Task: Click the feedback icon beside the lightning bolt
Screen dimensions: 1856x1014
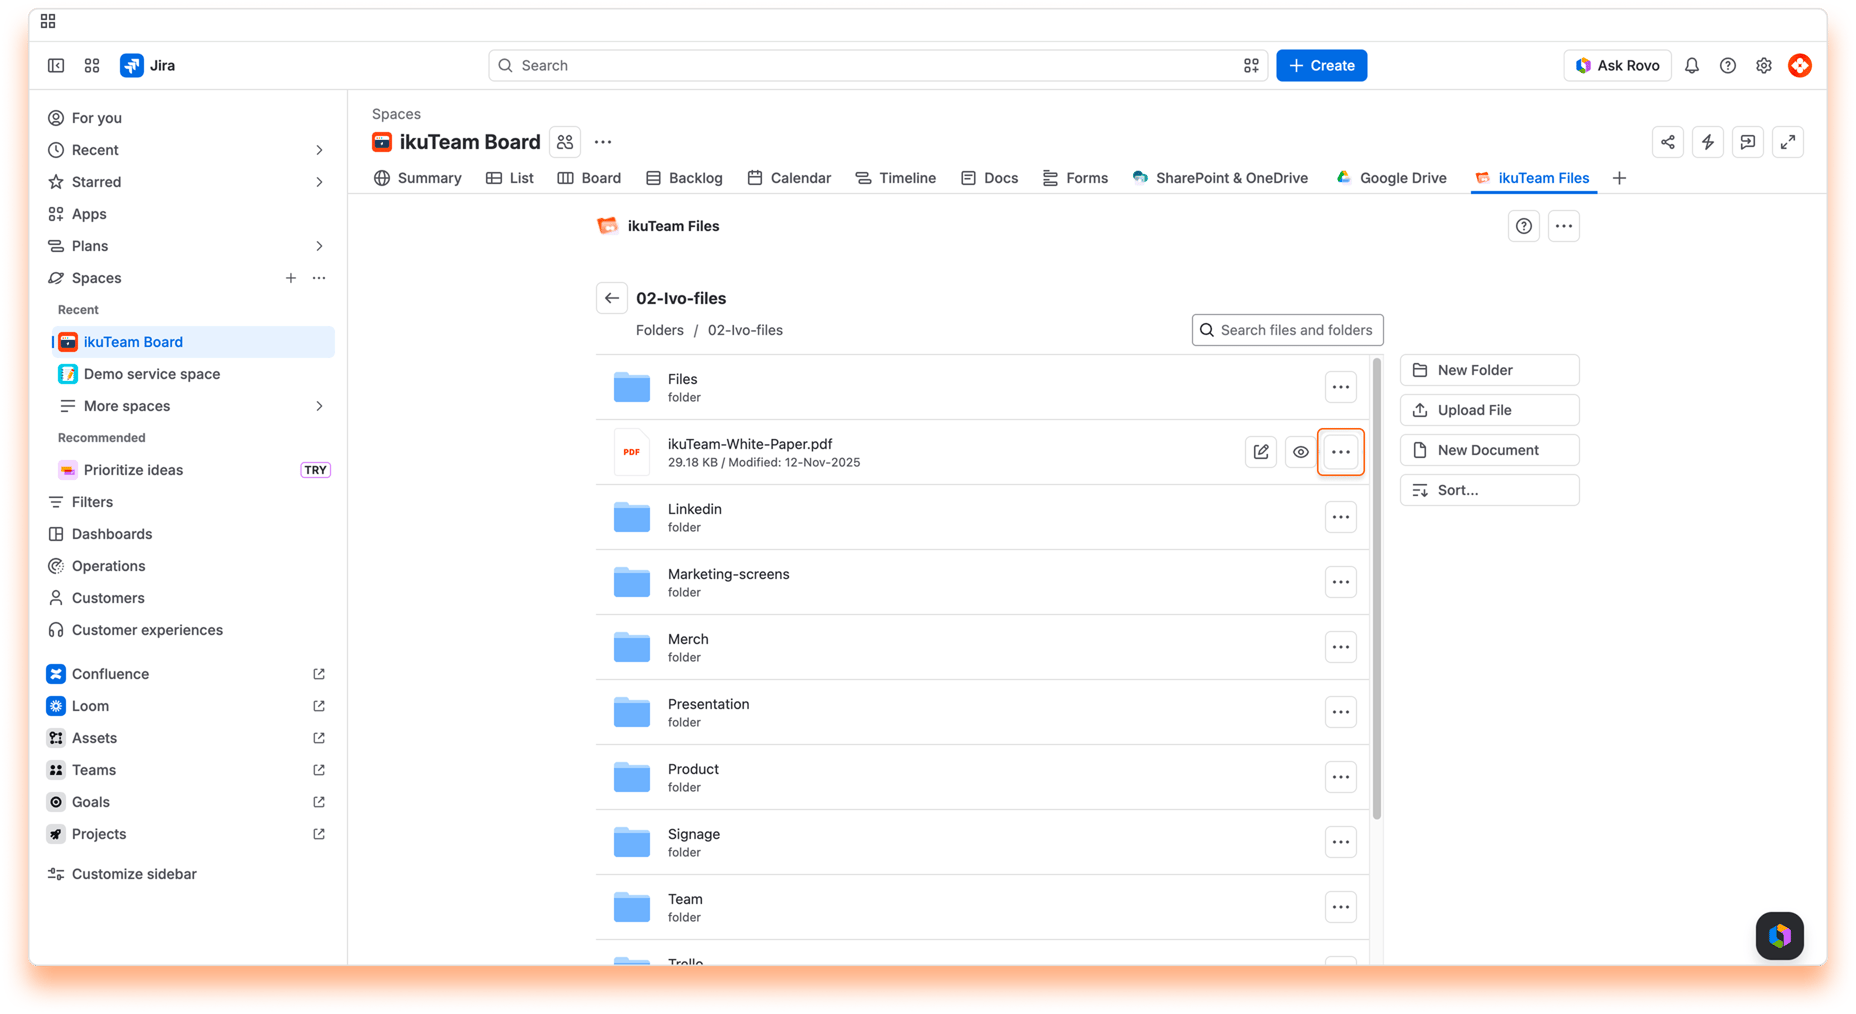Action: (x=1747, y=142)
